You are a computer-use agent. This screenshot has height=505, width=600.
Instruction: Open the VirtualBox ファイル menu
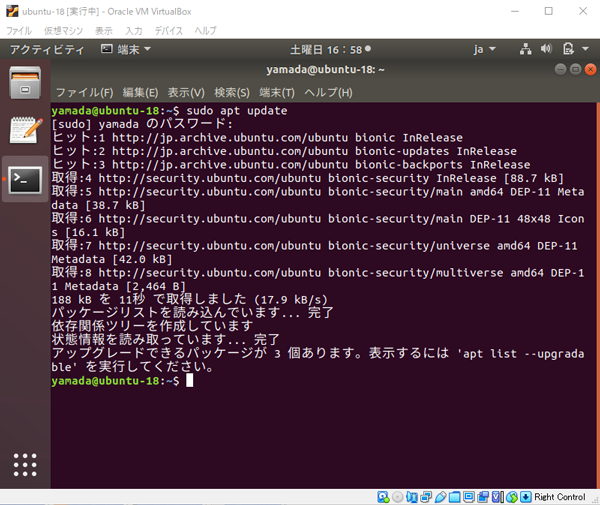(19, 31)
